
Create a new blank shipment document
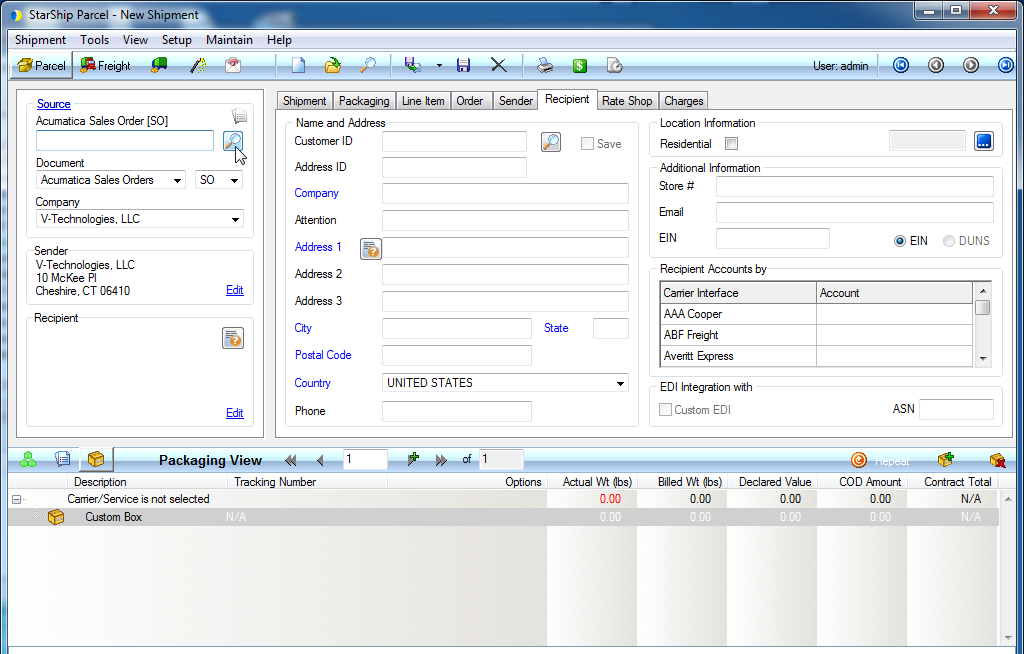click(298, 65)
